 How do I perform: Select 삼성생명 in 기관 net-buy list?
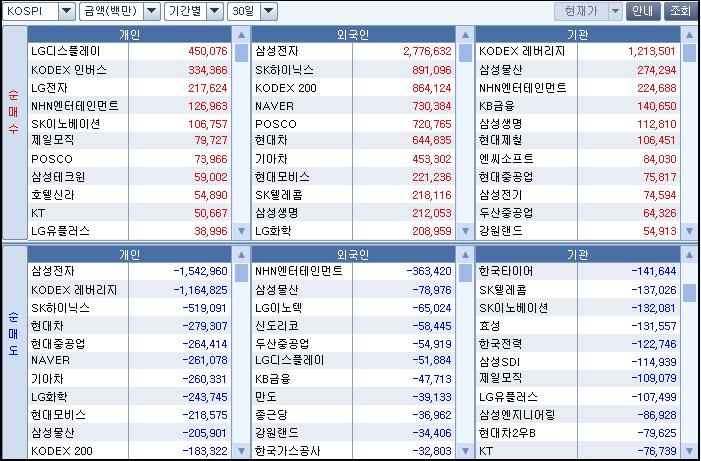(x=578, y=123)
